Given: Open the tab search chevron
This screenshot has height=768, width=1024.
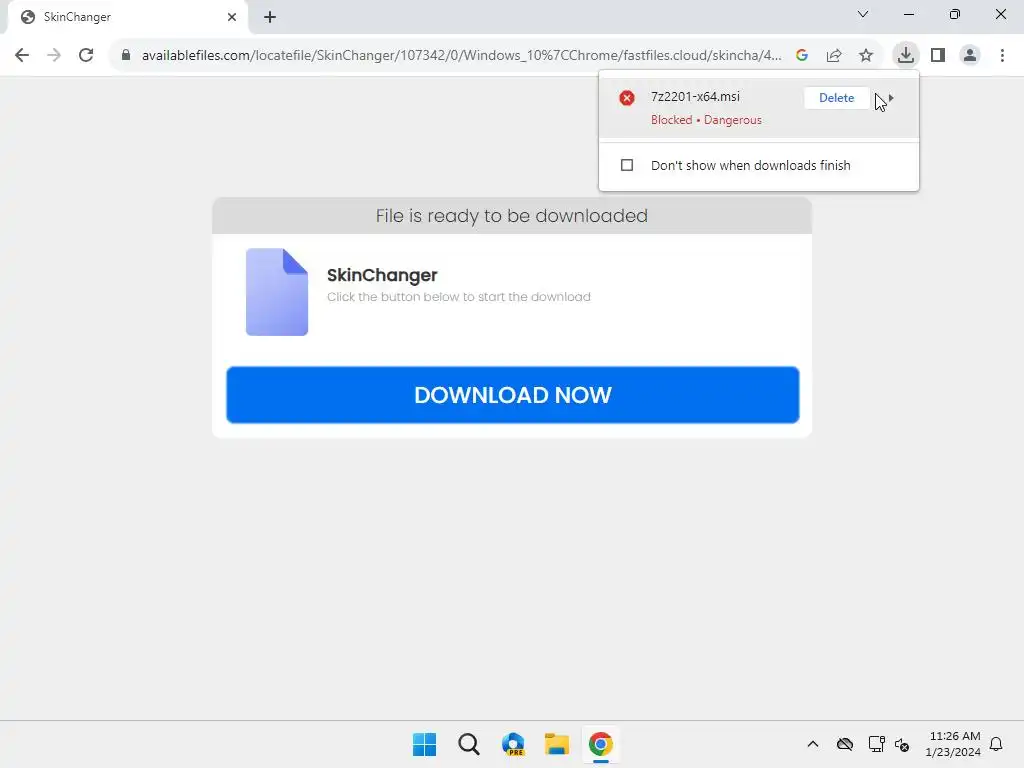Looking at the screenshot, I should [863, 14].
